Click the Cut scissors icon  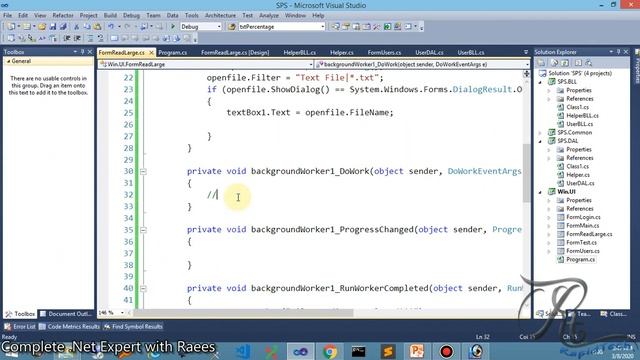tap(76, 27)
